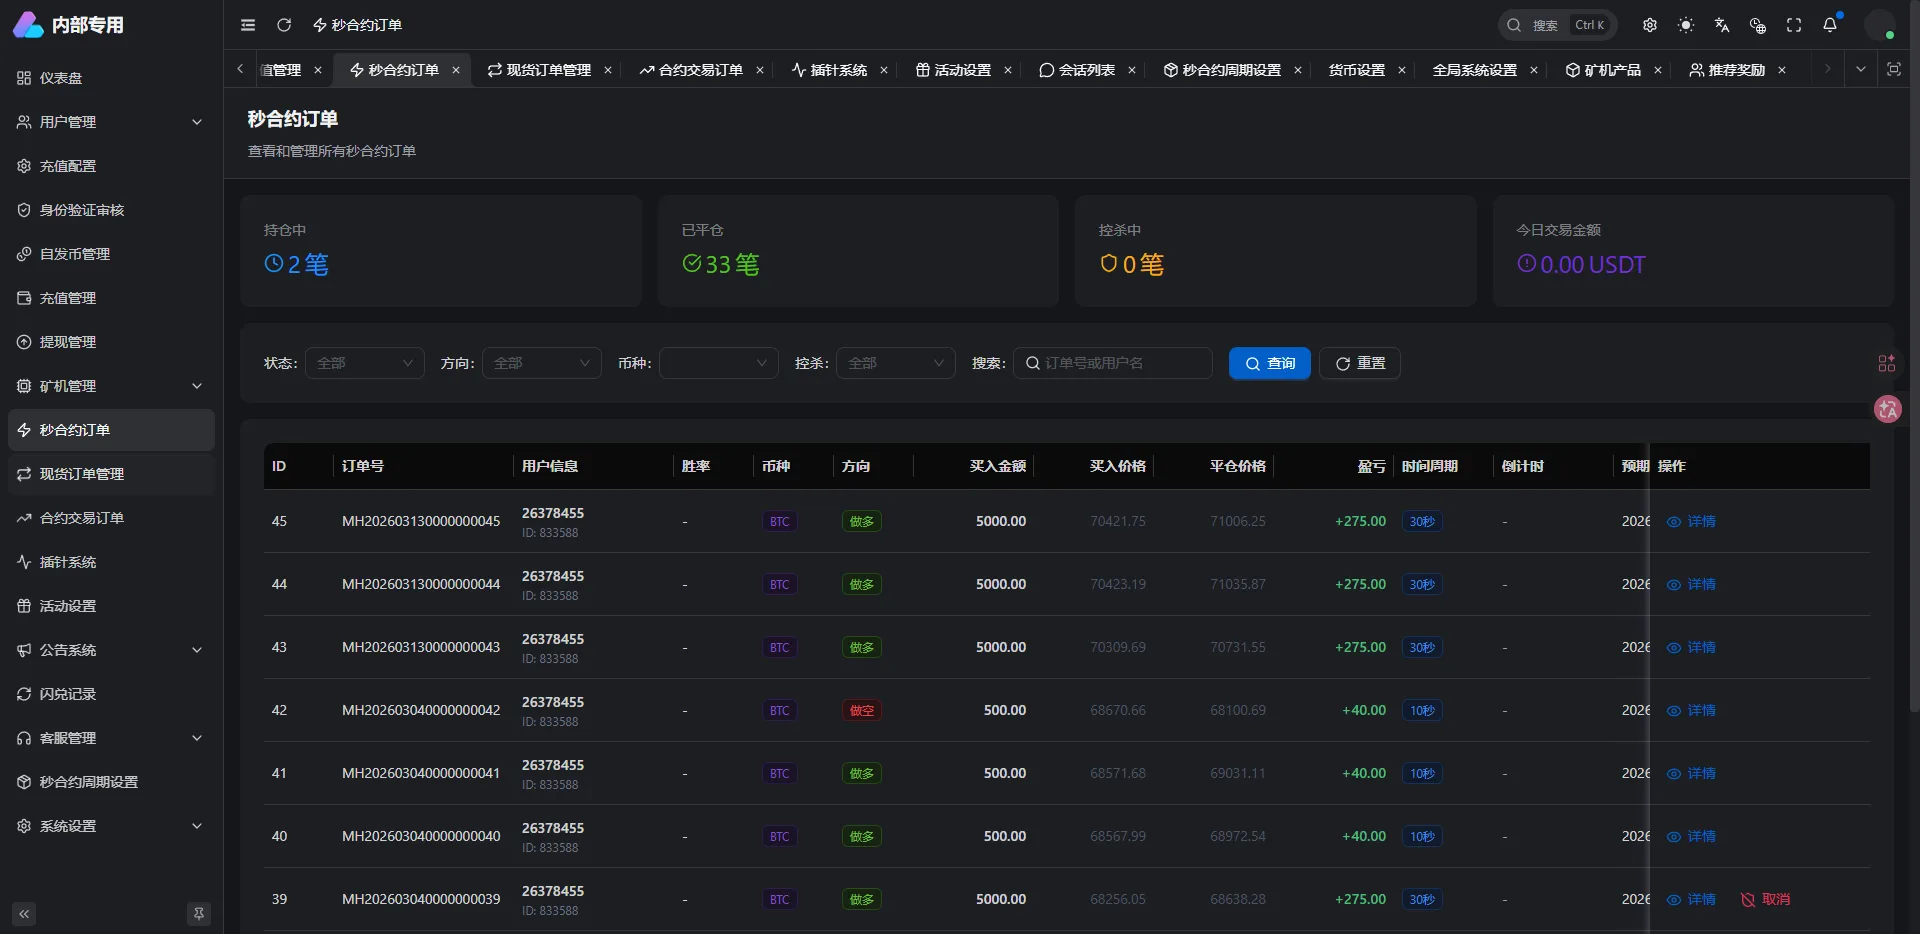Open the 控杀 filter dropdown
This screenshot has width=1920, height=934.
coord(896,363)
